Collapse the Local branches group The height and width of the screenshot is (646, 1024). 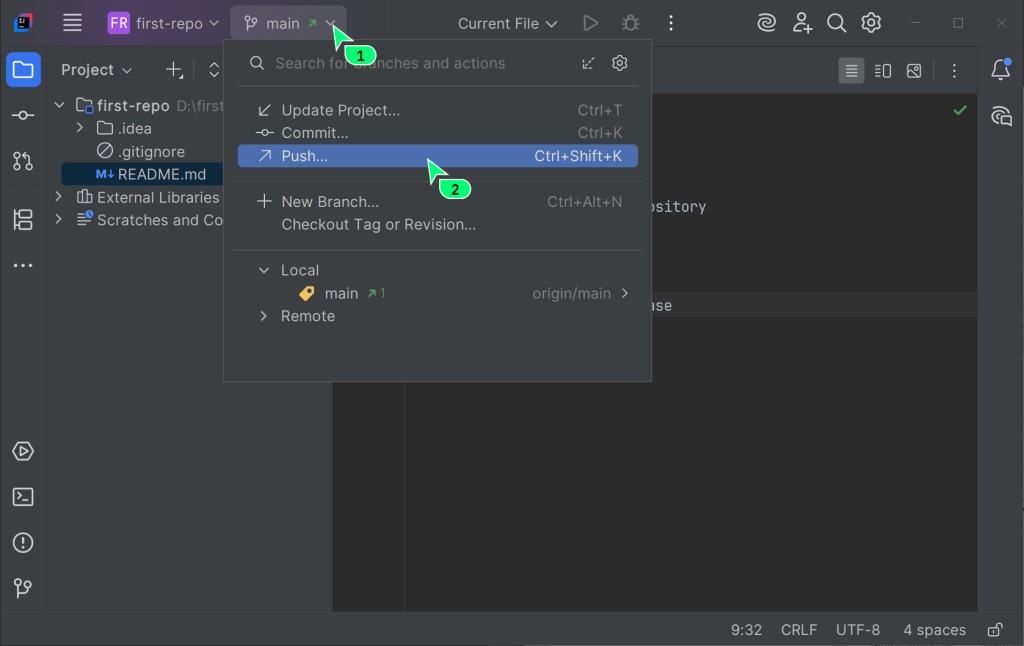(x=263, y=270)
